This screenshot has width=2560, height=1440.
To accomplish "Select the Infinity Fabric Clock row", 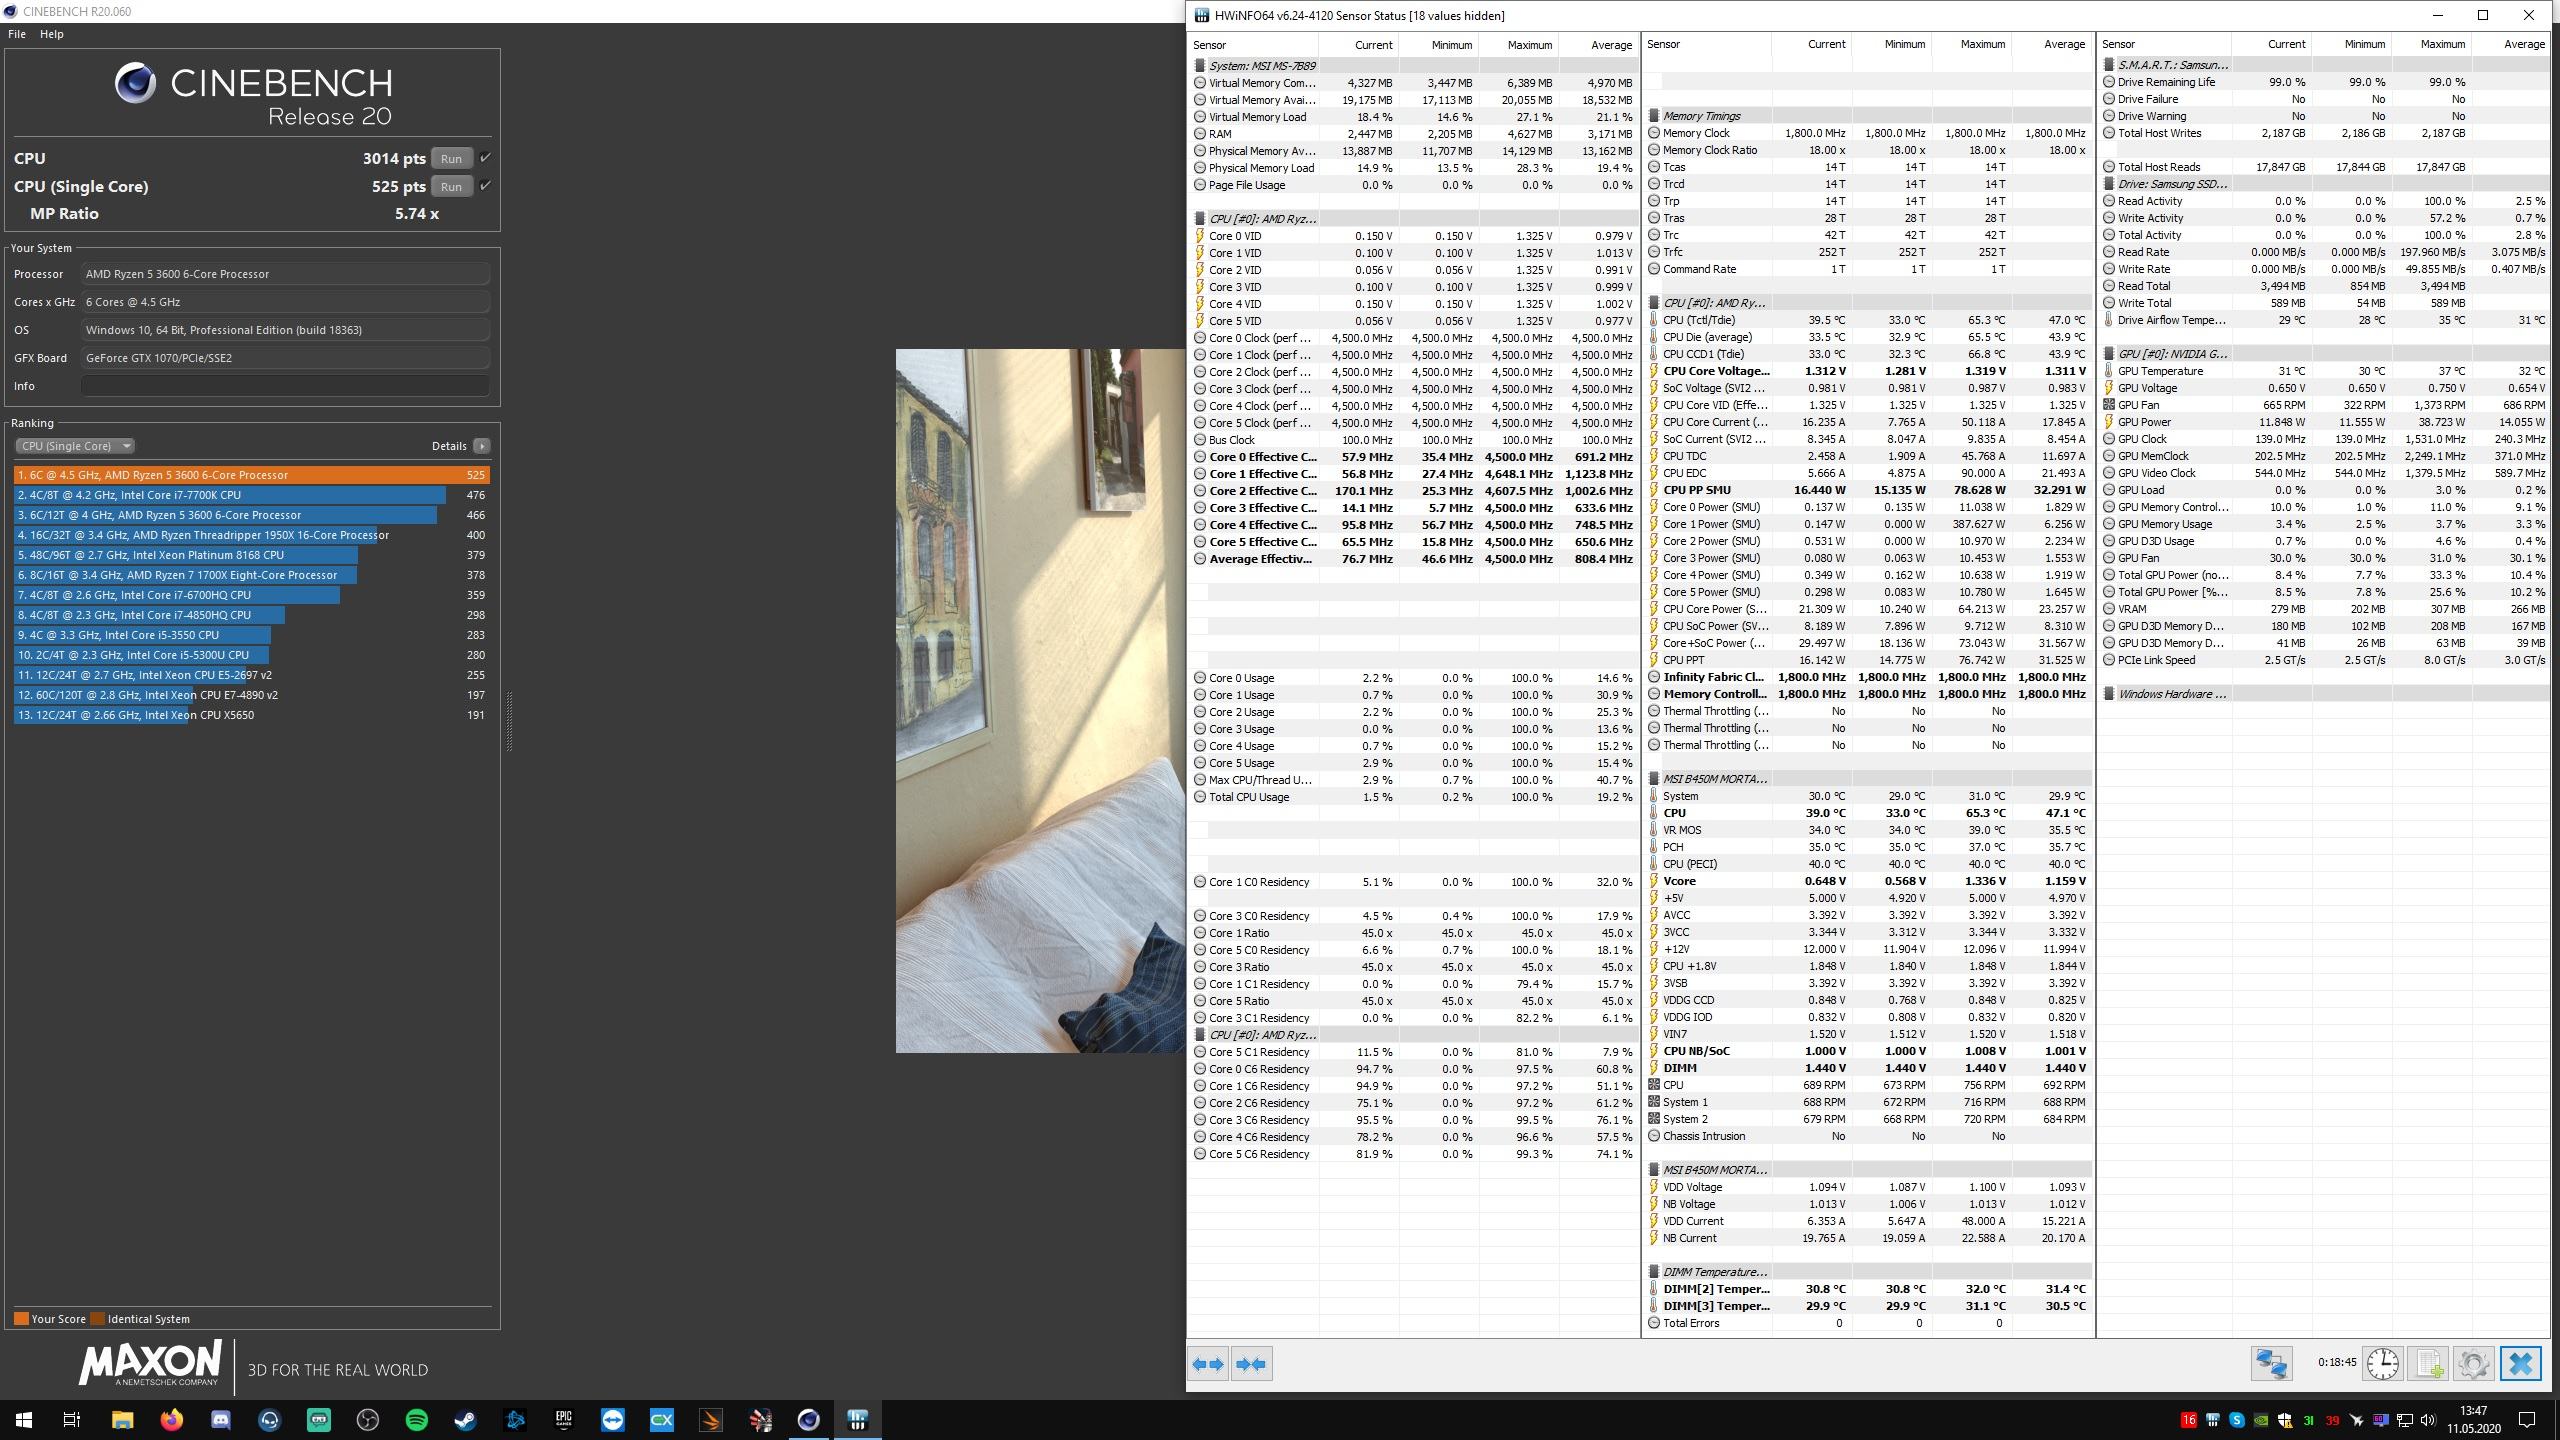I will [x=1868, y=677].
